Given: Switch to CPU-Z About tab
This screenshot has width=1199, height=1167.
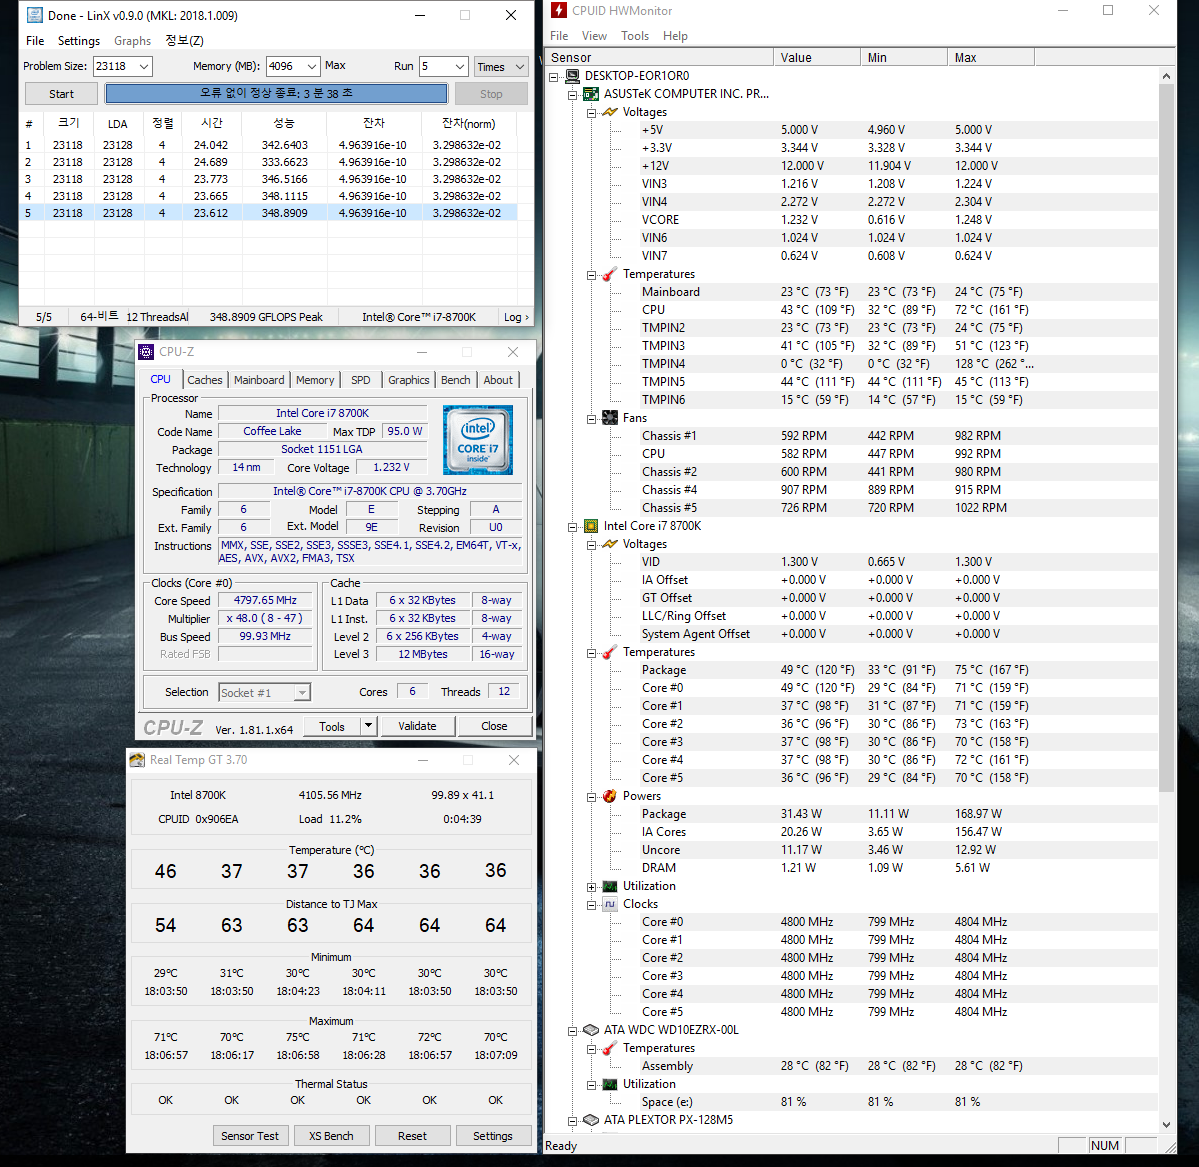Looking at the screenshot, I should [x=498, y=380].
